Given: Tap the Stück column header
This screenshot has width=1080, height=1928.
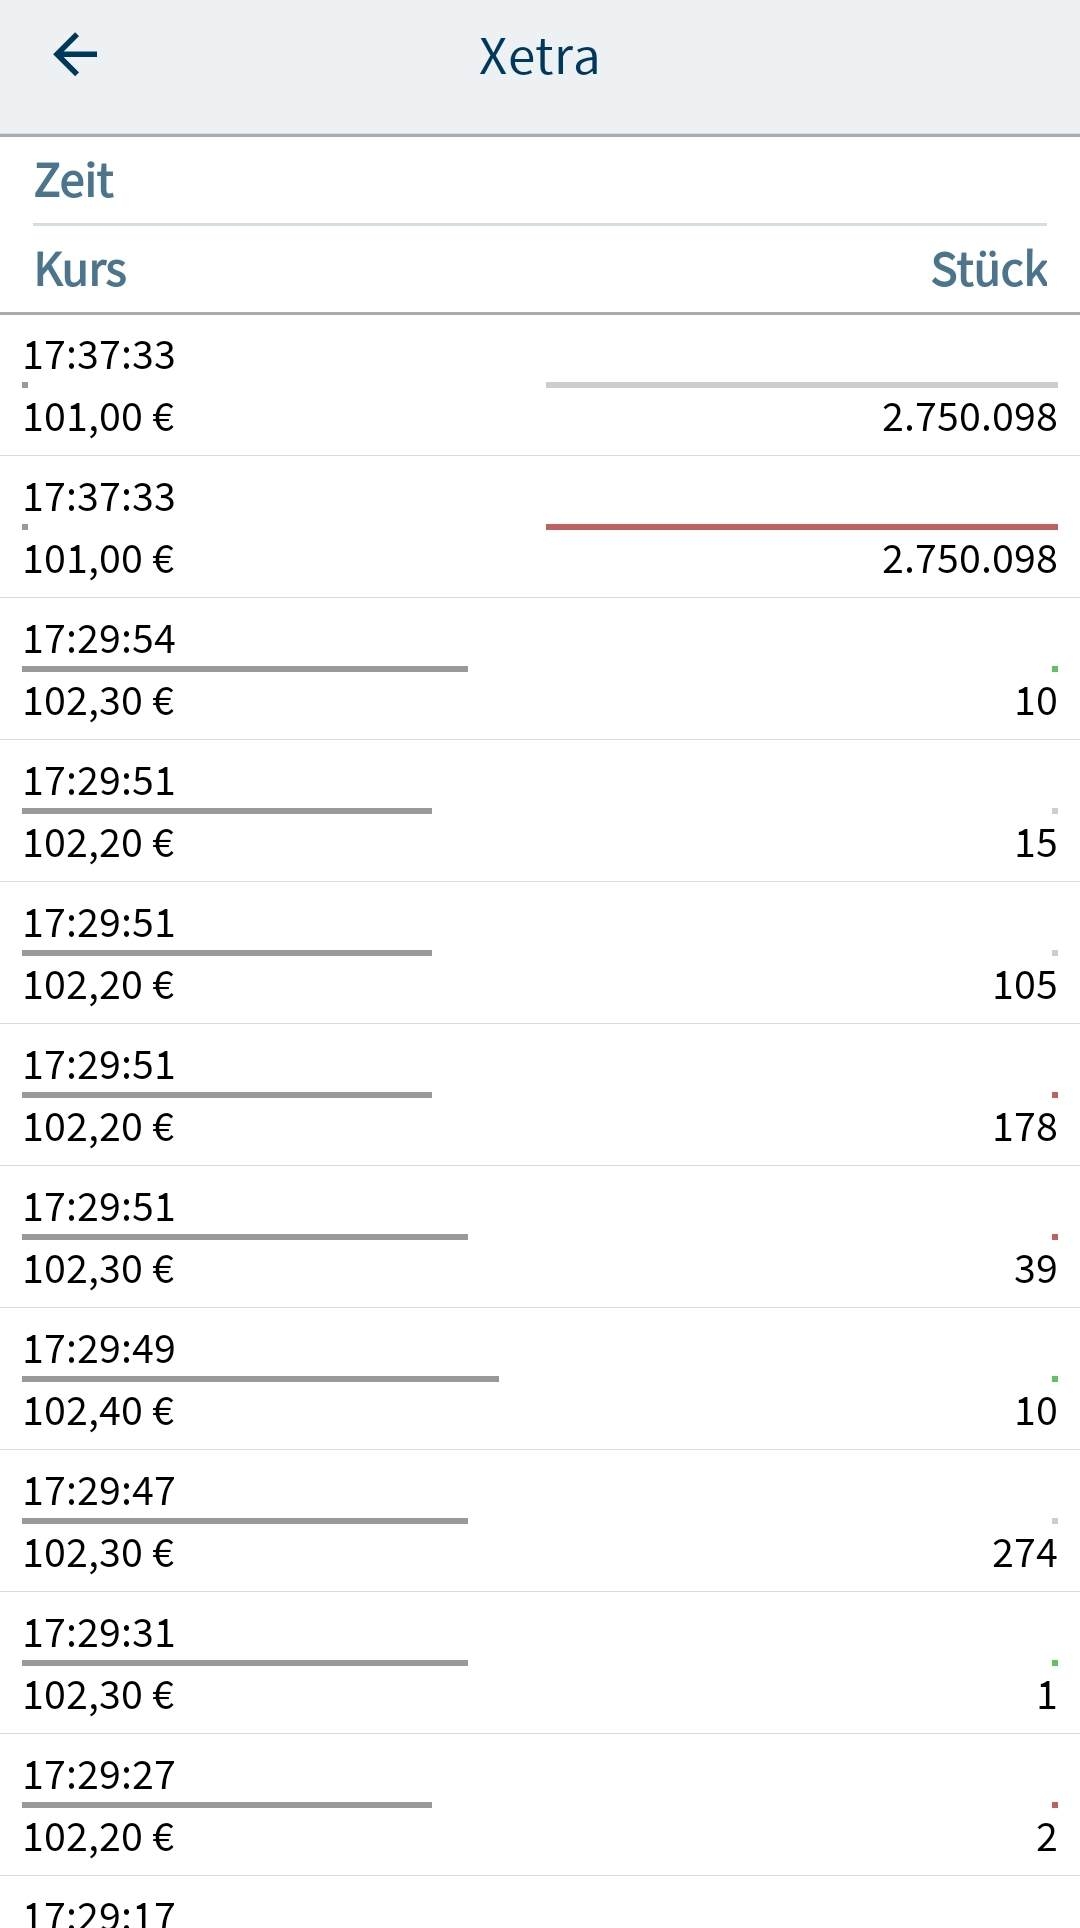Looking at the screenshot, I should coord(988,270).
